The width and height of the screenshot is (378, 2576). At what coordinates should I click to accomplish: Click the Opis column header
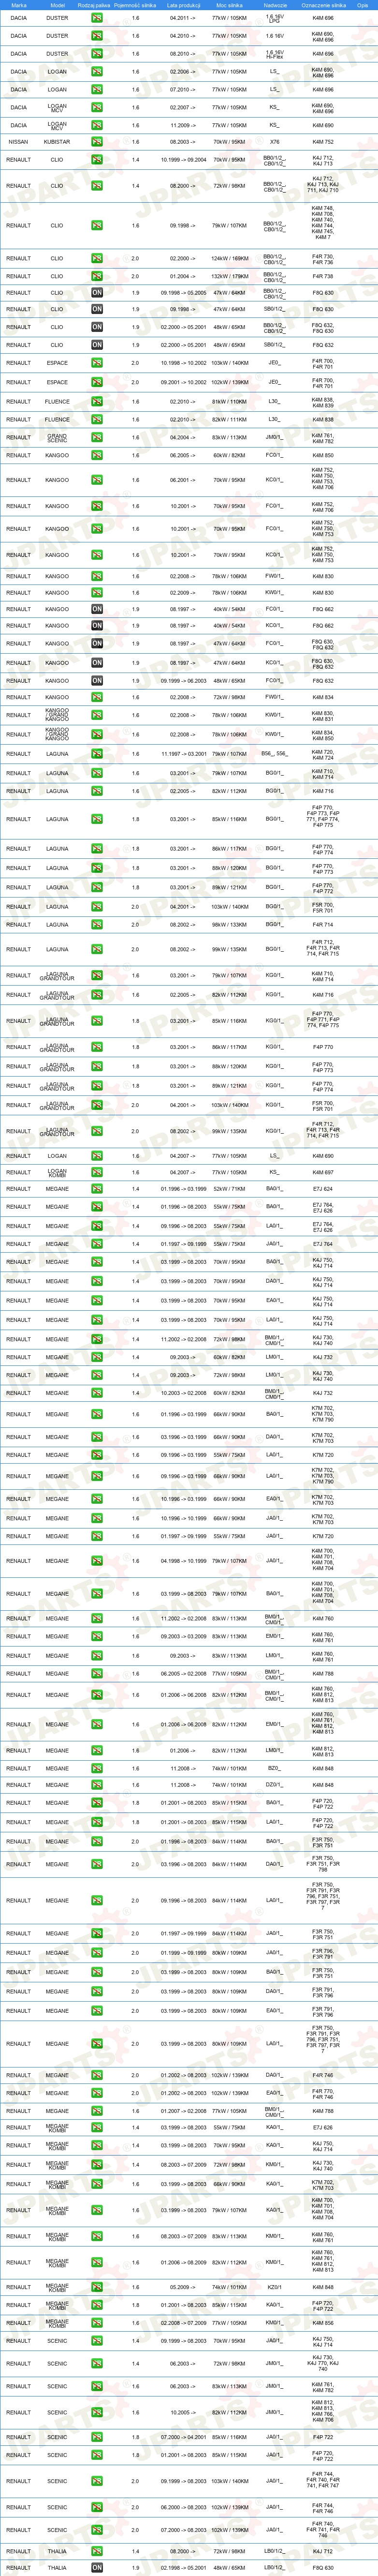coord(363,5)
